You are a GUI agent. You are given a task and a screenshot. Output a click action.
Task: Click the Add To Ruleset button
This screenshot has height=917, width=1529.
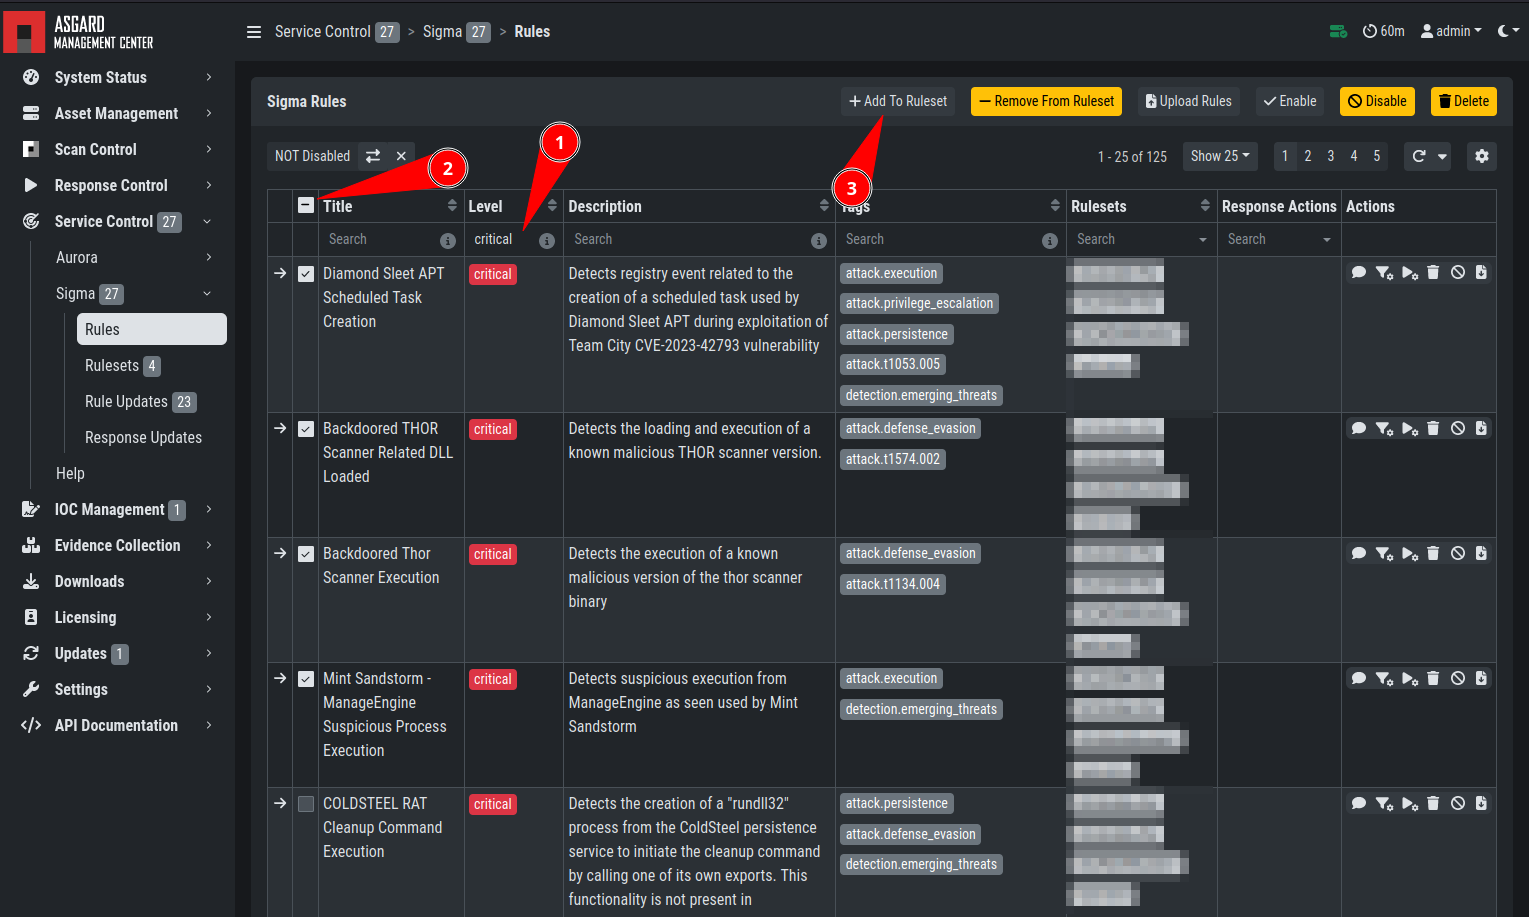[x=898, y=101]
